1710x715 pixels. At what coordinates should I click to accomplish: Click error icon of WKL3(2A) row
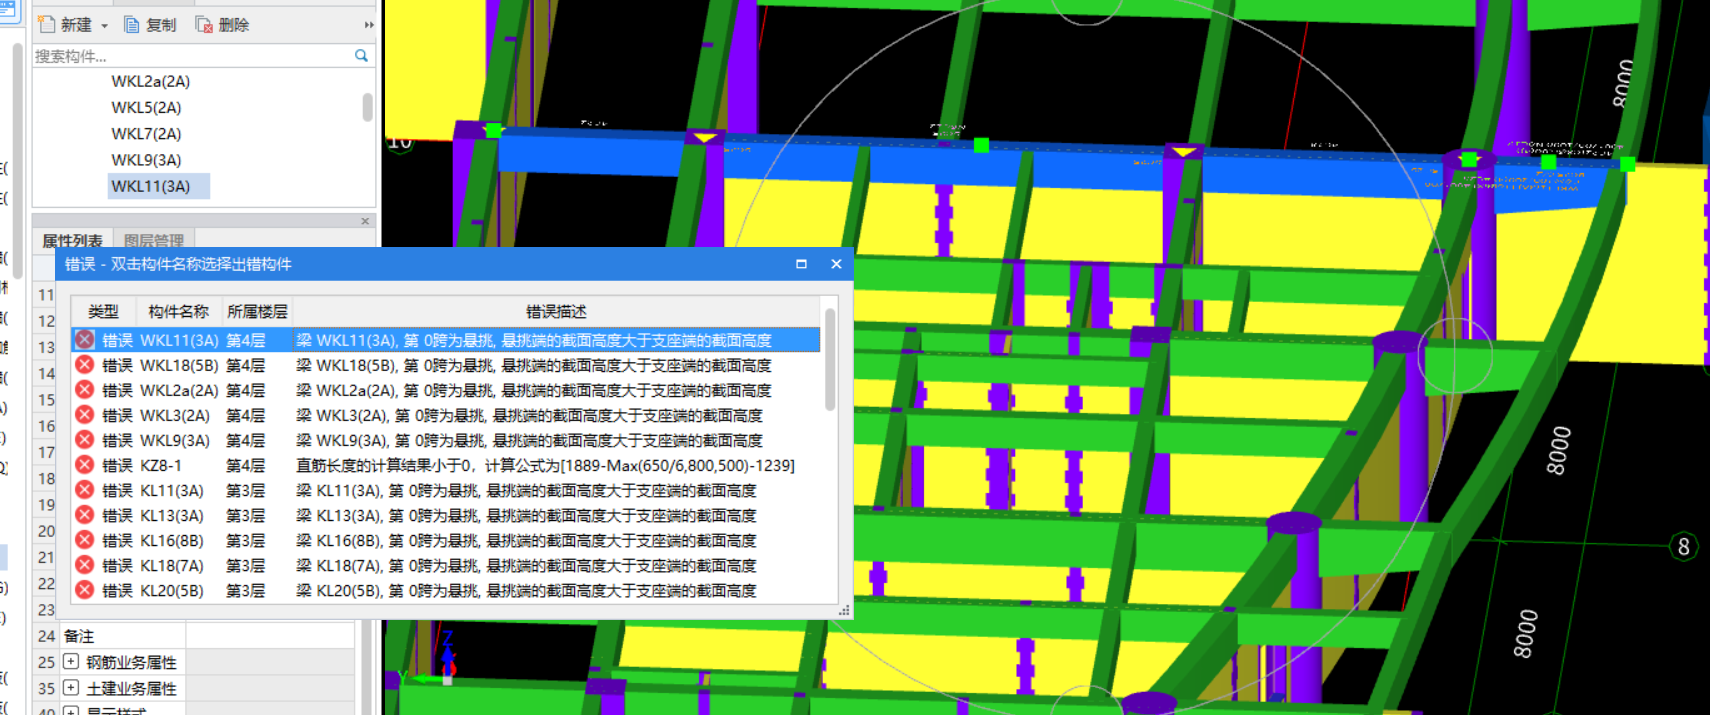[85, 415]
